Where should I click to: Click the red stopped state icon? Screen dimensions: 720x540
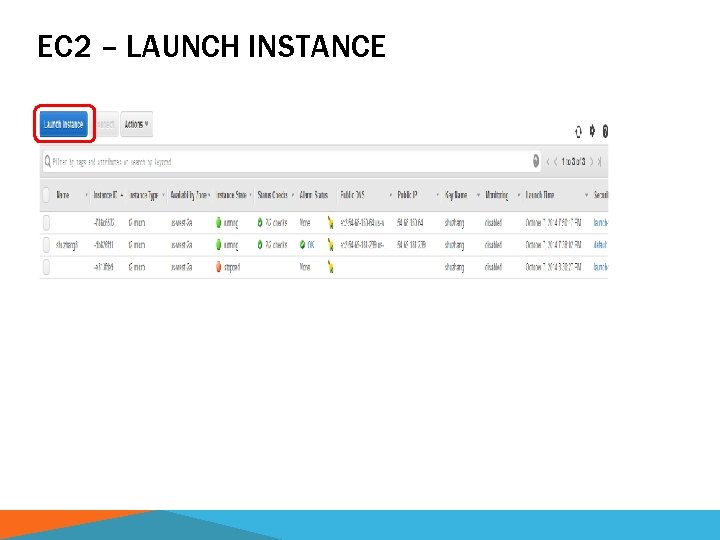coord(219,267)
